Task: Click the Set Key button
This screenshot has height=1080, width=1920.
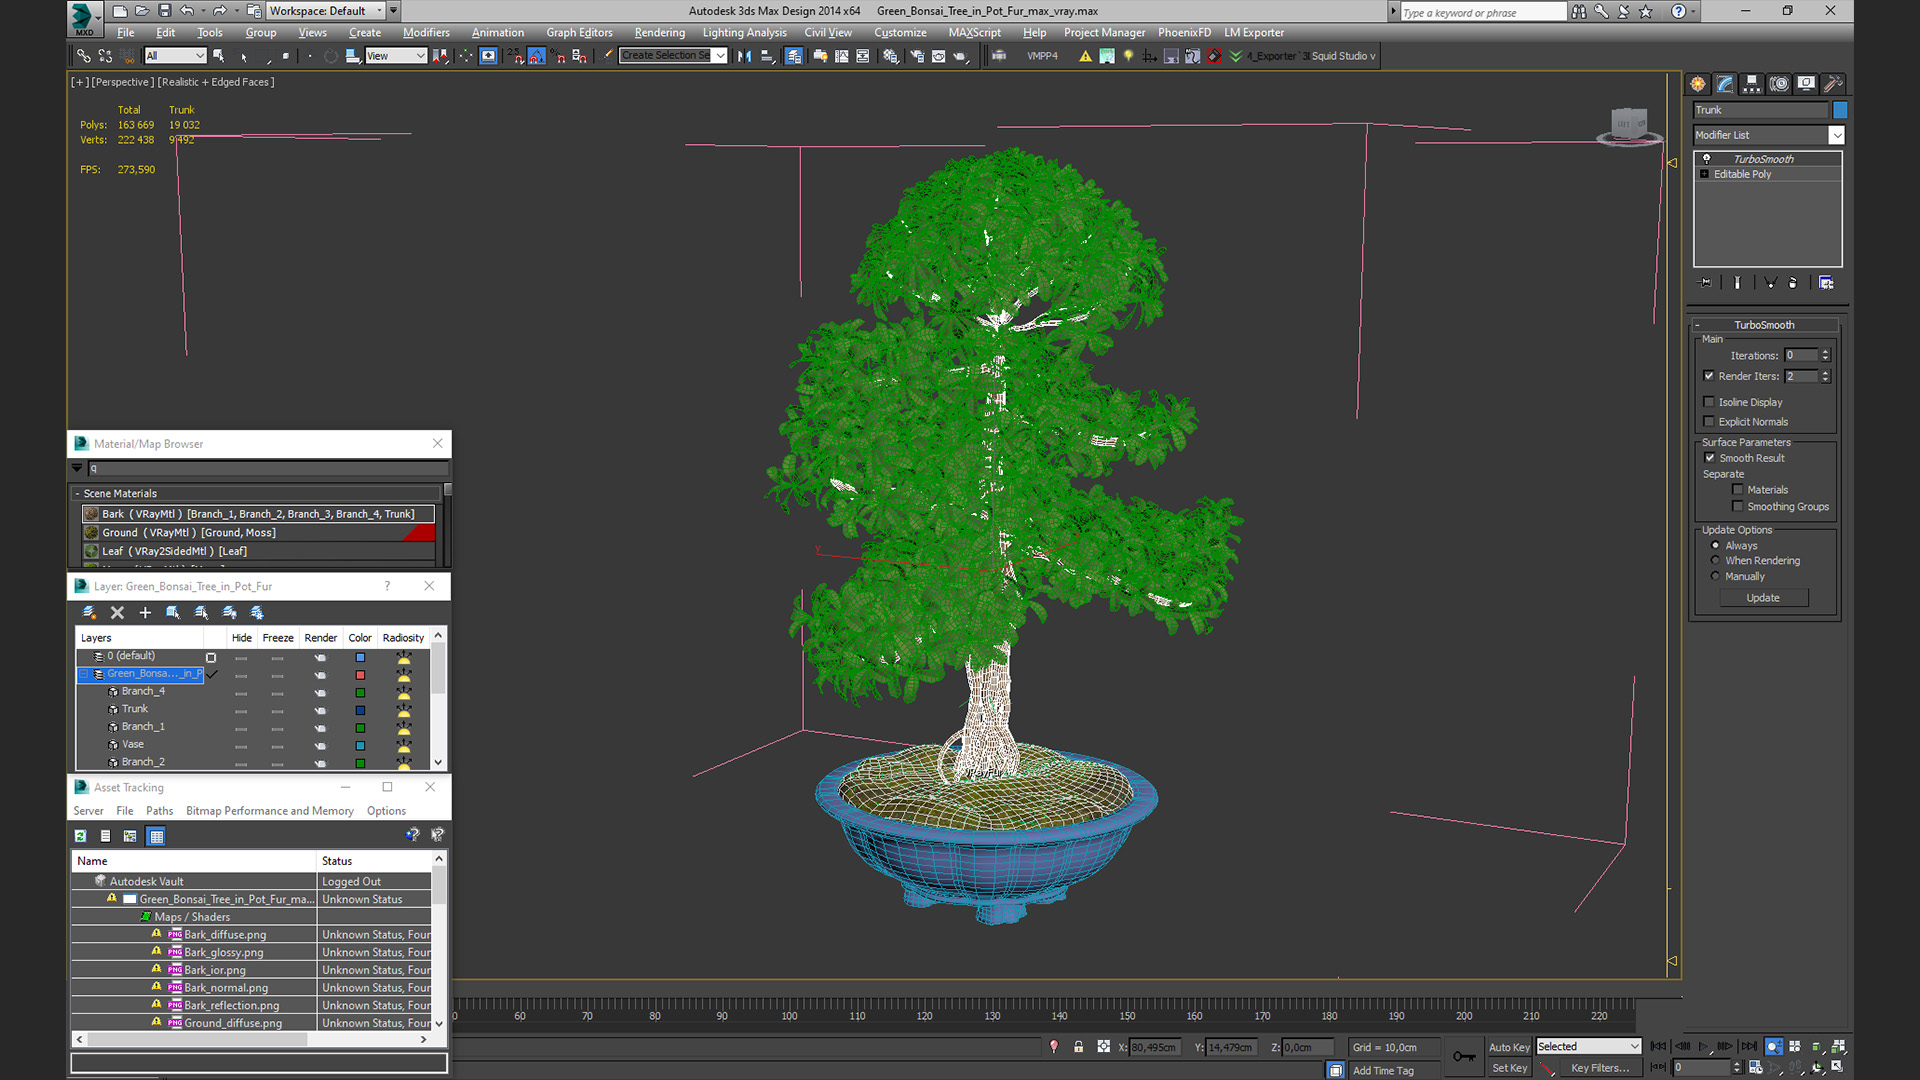Action: [1509, 1068]
